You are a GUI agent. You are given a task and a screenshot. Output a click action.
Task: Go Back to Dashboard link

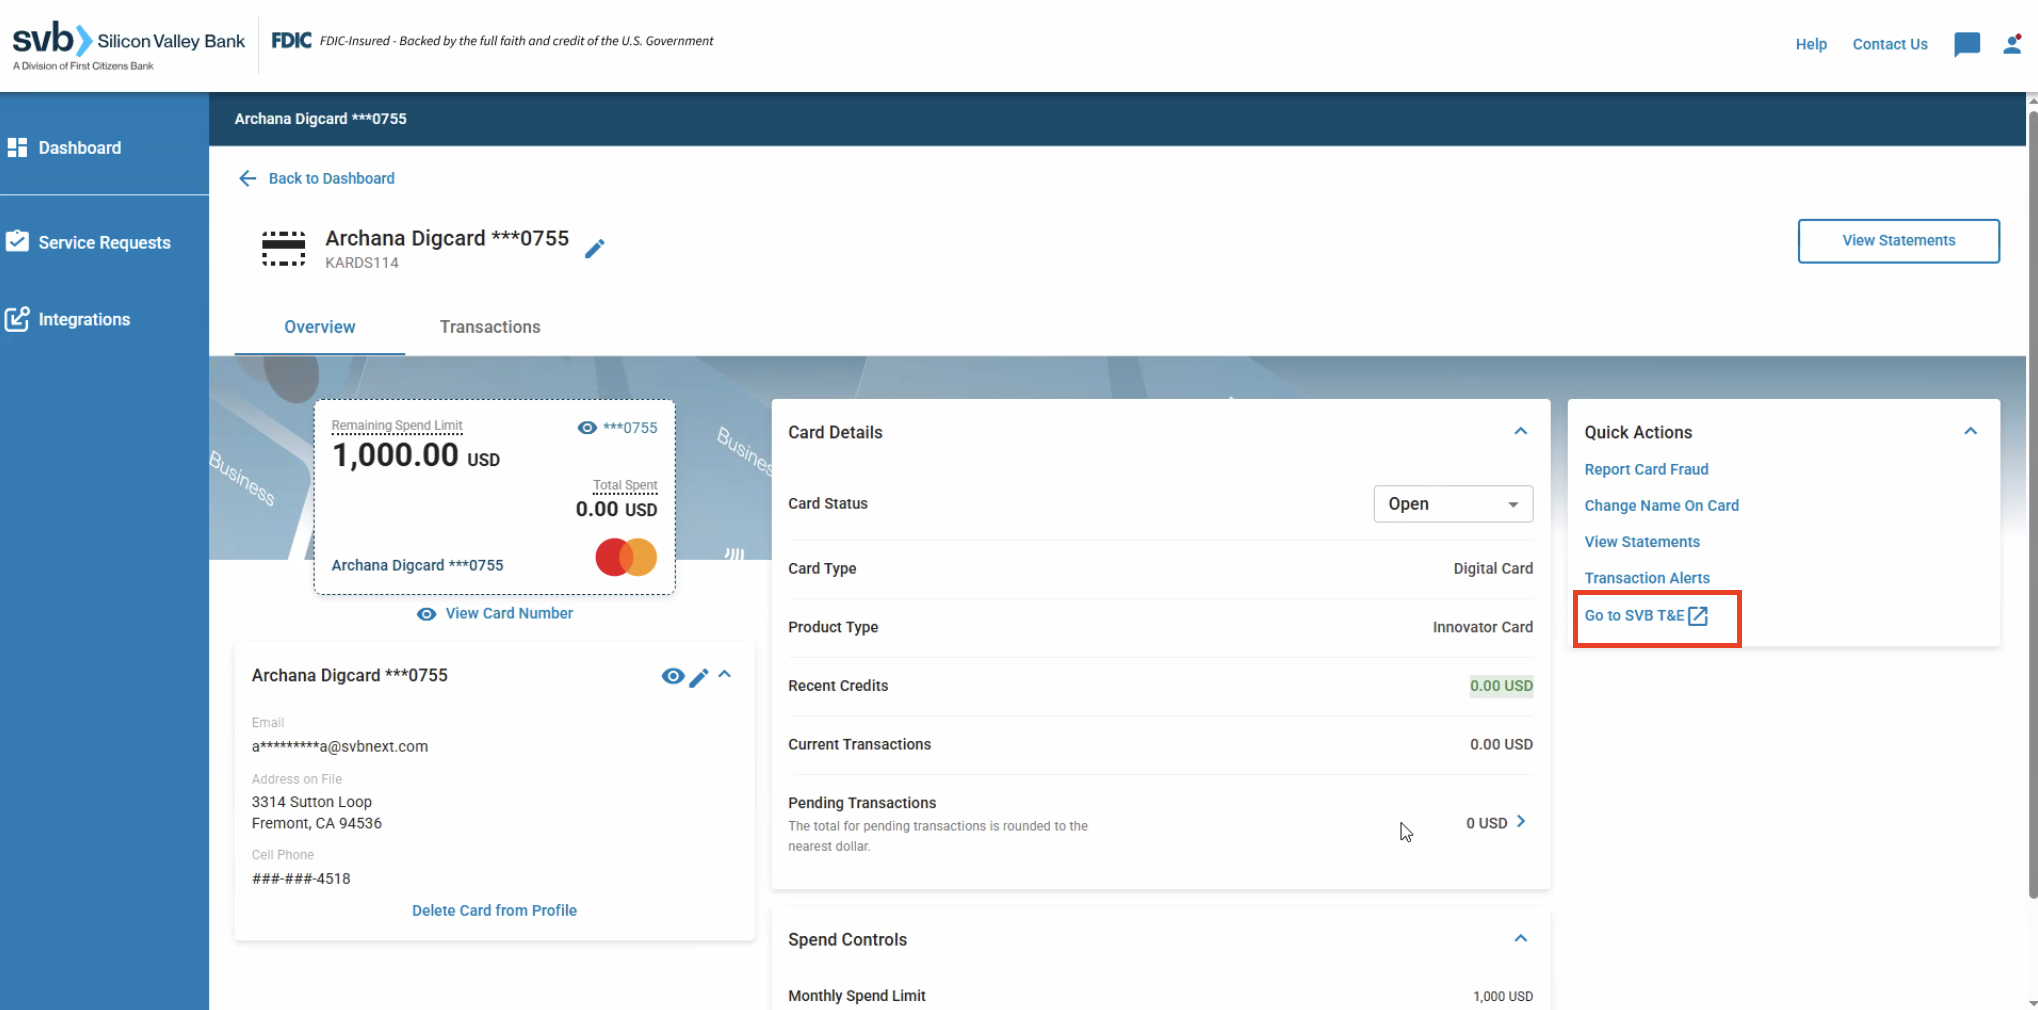tap(332, 178)
